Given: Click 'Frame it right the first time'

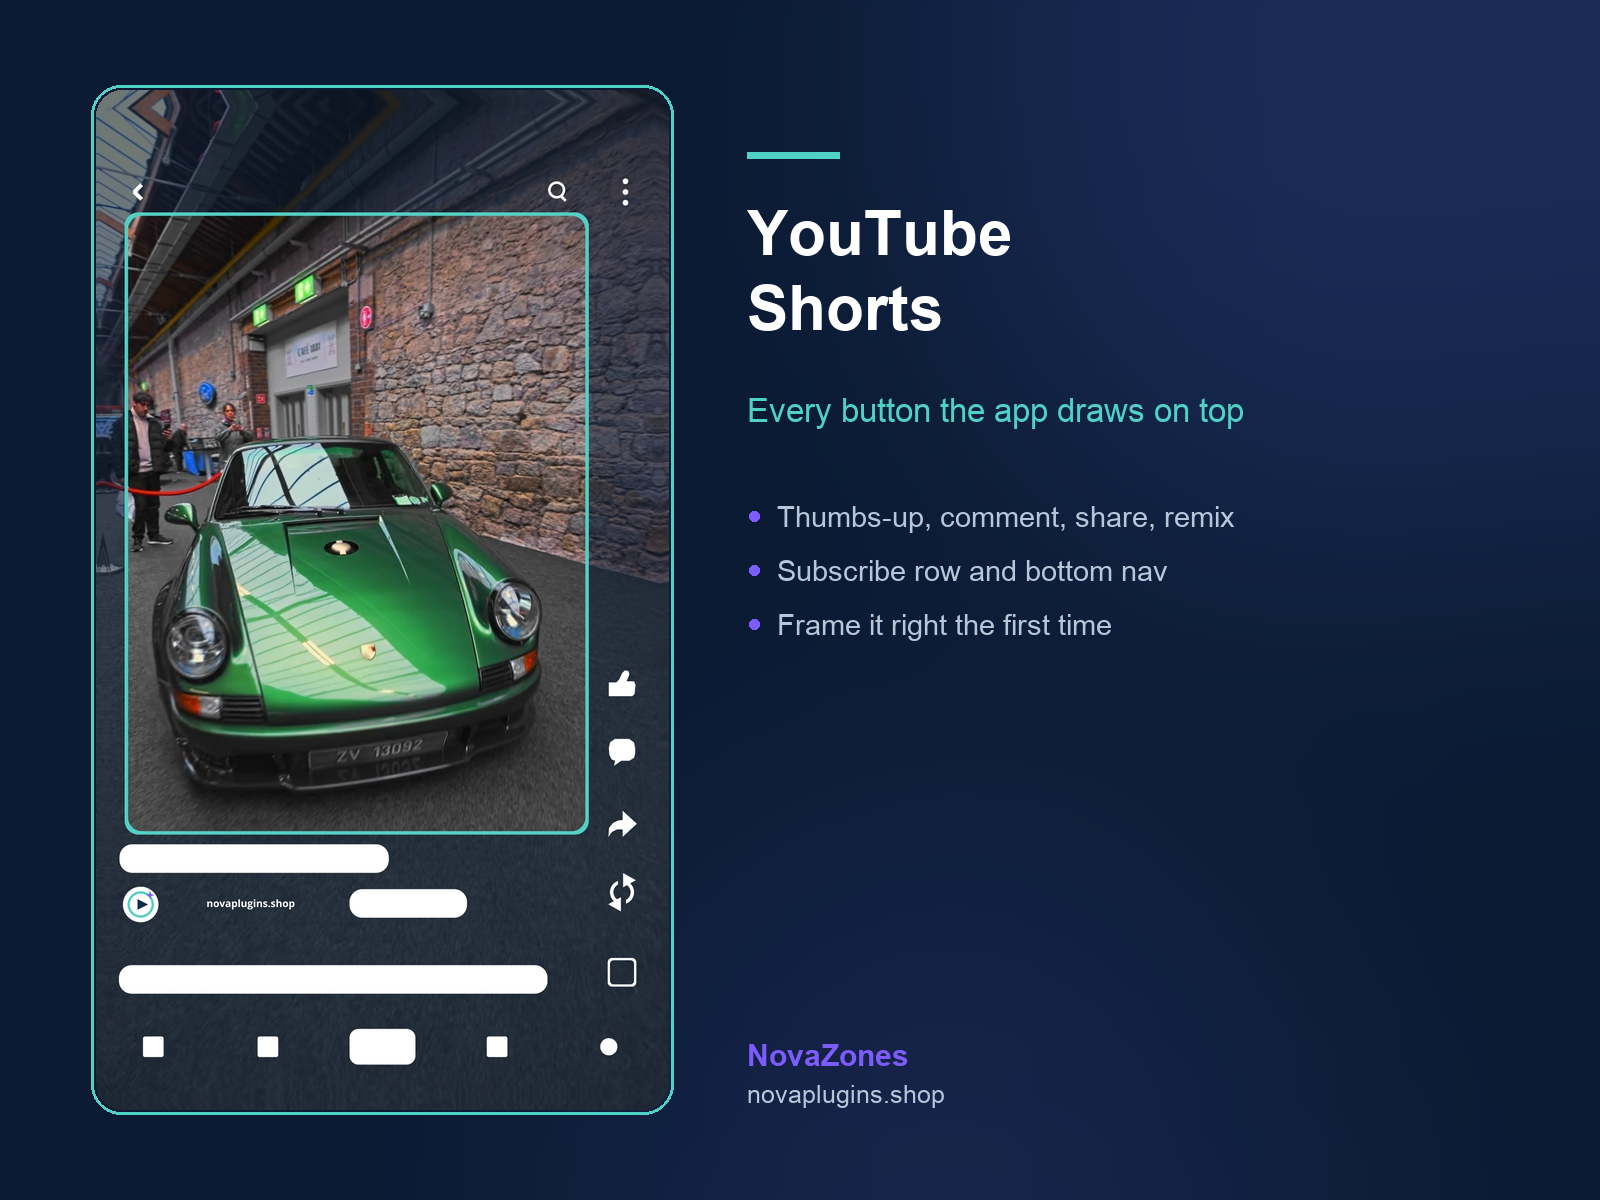Looking at the screenshot, I should tap(944, 625).
